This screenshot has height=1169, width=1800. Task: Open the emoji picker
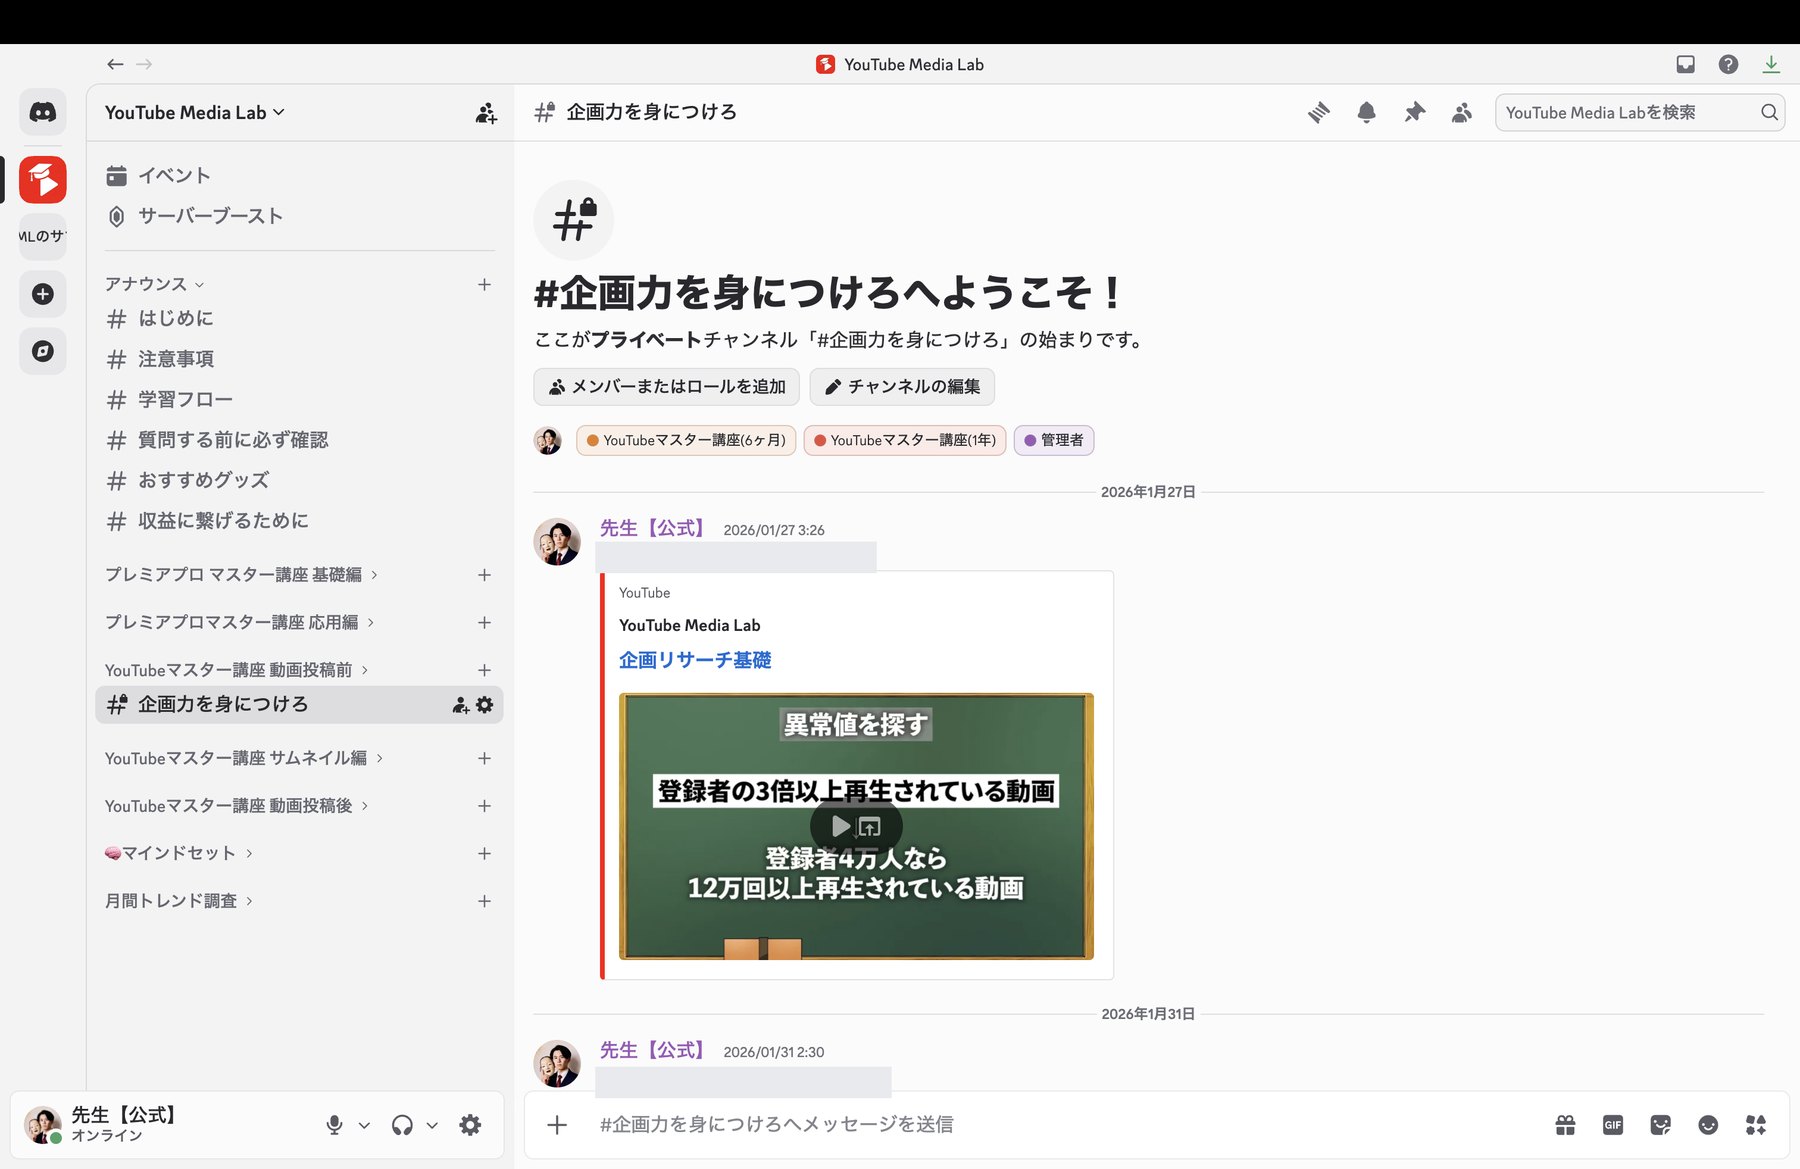pos(1708,1125)
